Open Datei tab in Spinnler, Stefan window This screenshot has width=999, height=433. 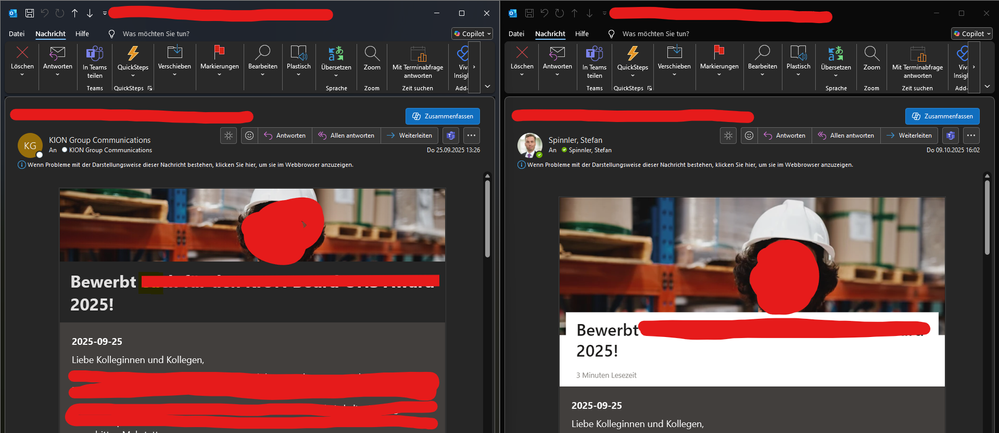pyautogui.click(x=516, y=34)
